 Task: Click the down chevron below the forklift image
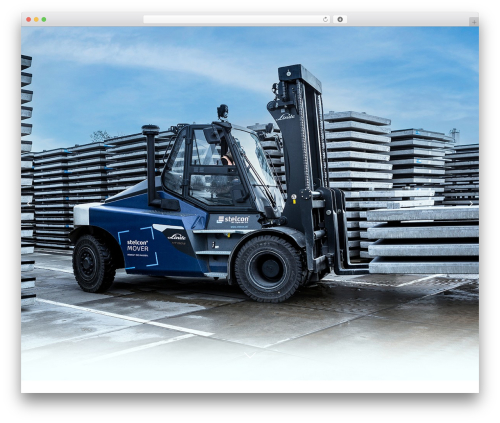[x=250, y=355]
